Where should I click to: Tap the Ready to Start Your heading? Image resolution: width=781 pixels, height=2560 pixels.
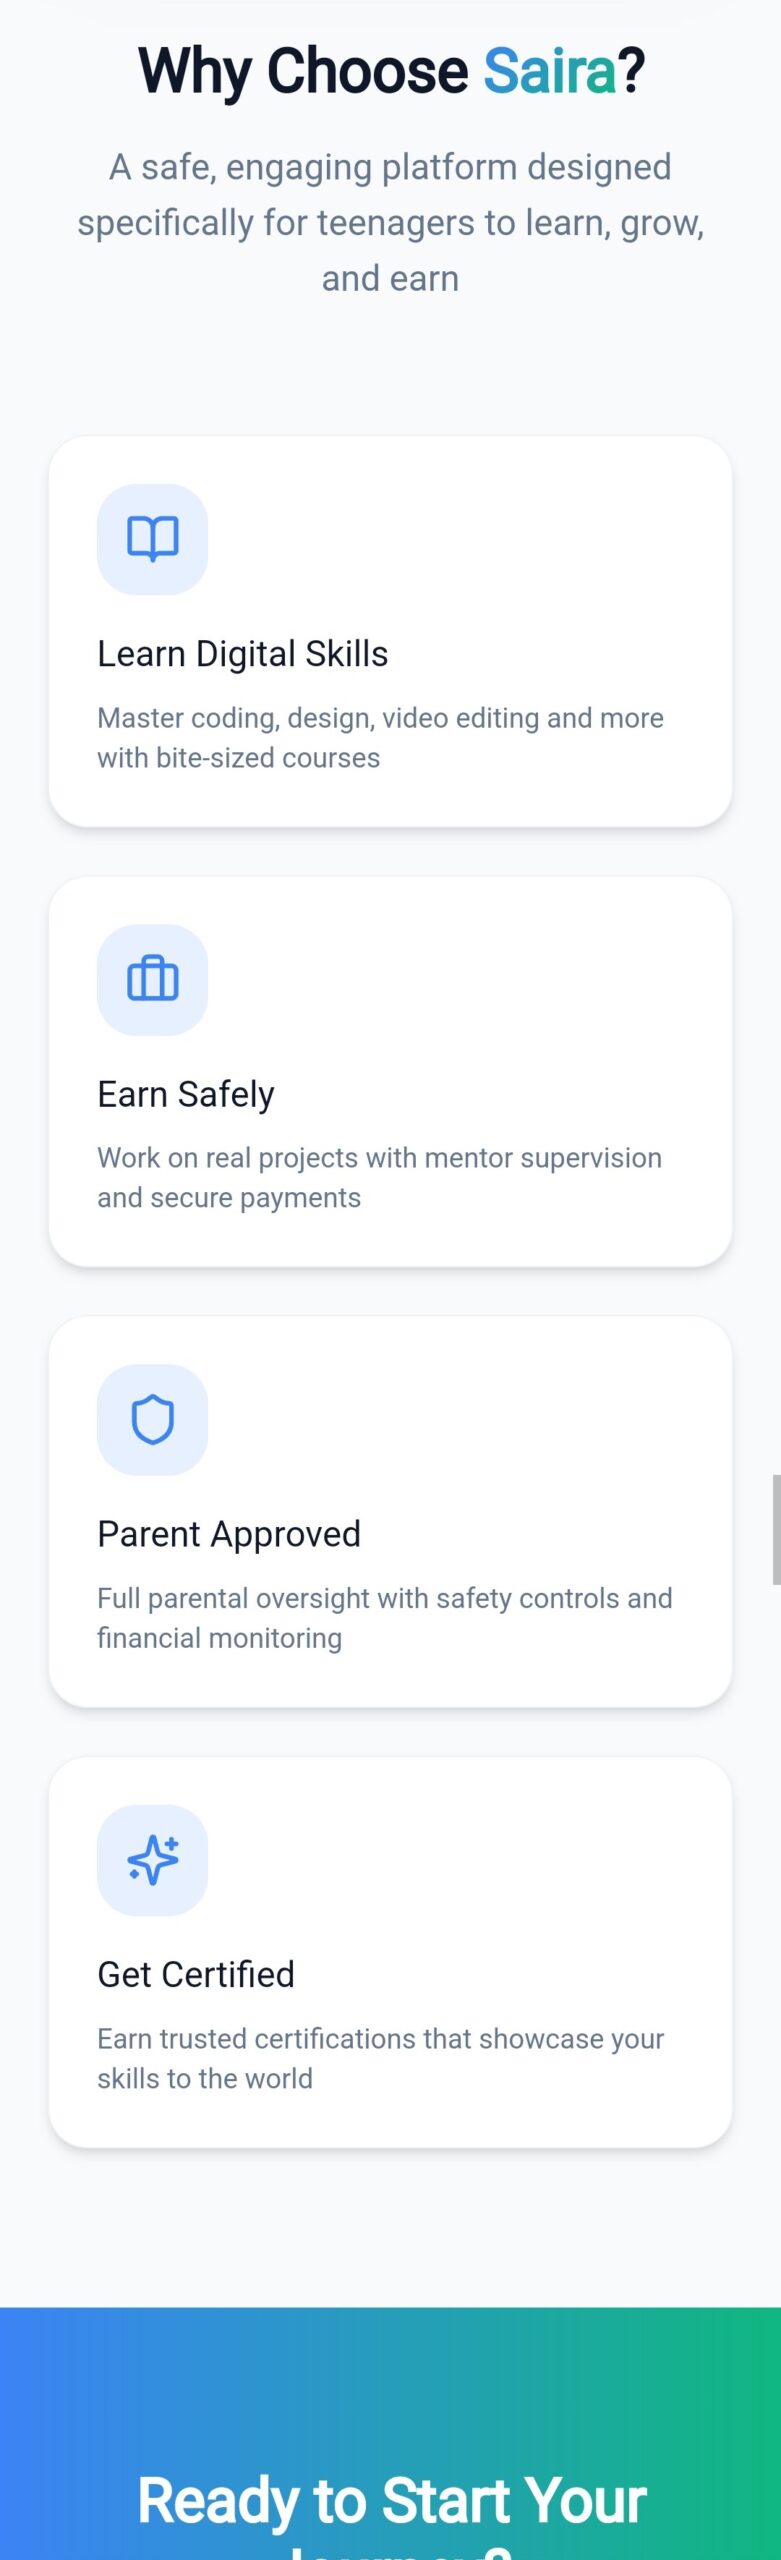point(392,2500)
